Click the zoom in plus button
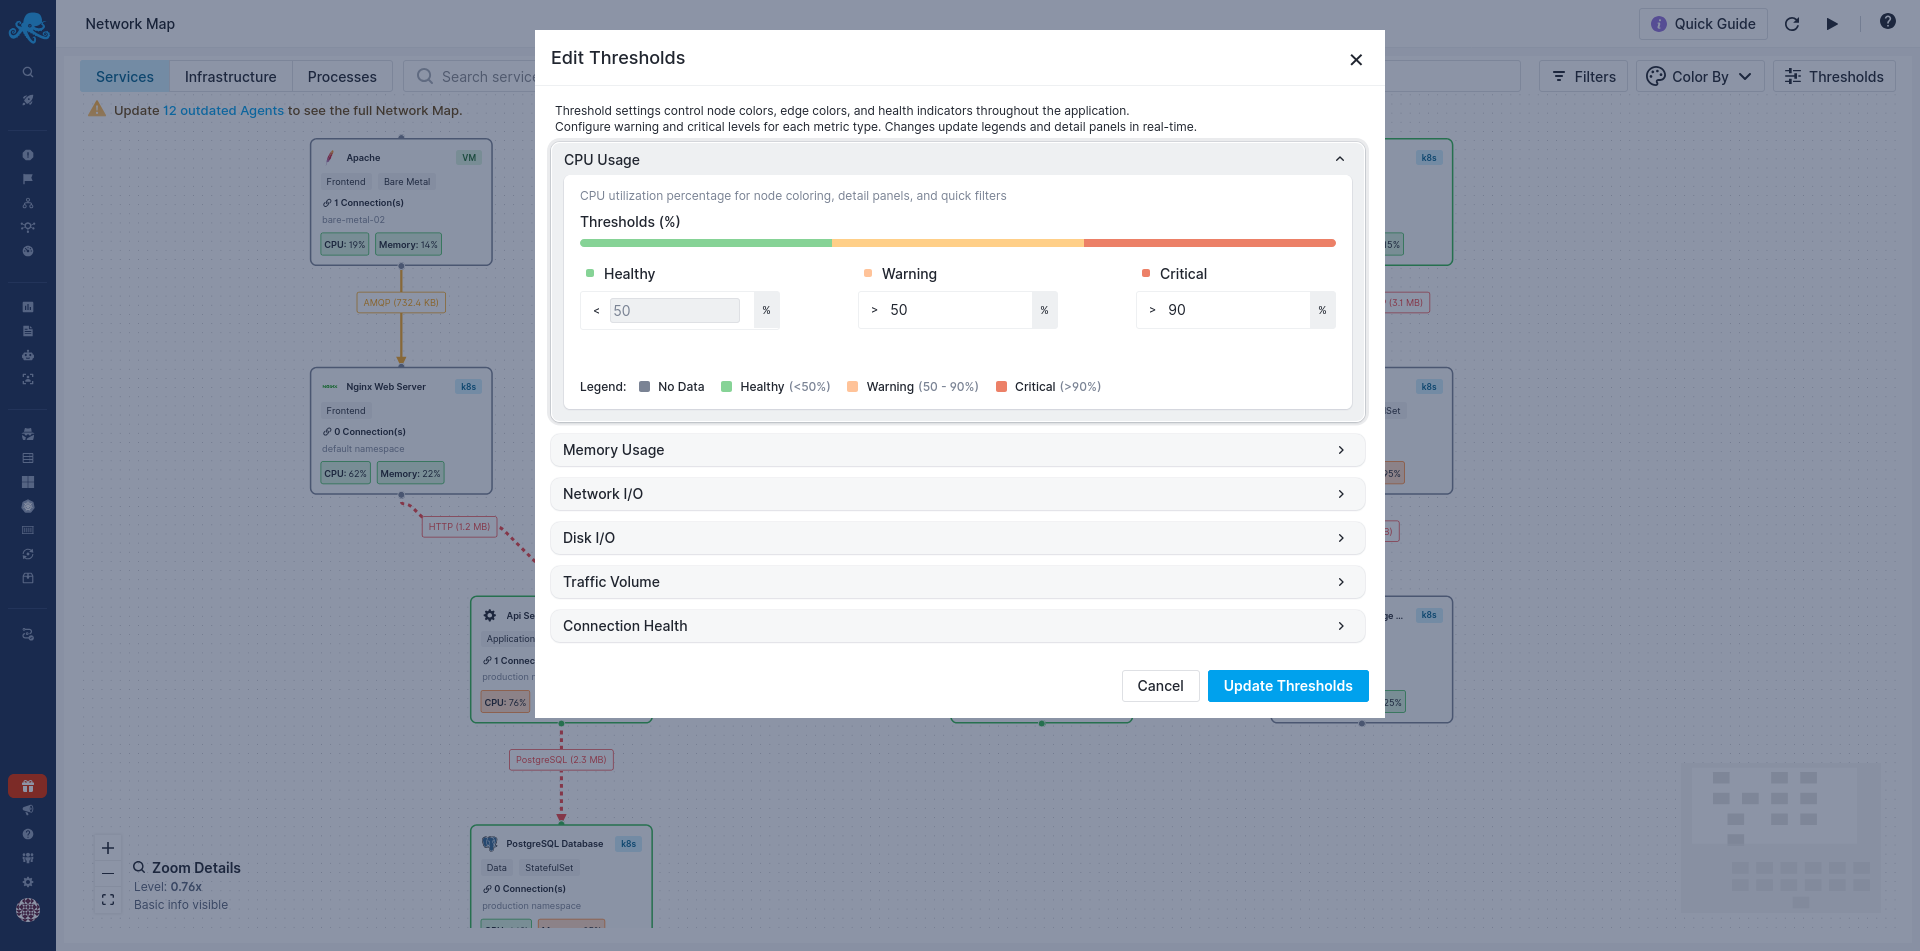This screenshot has width=1920, height=951. click(x=108, y=848)
